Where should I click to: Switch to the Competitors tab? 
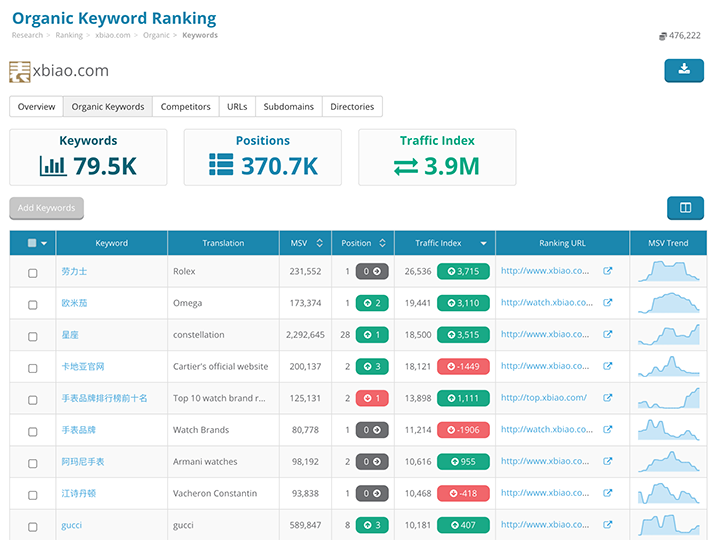coord(185,107)
